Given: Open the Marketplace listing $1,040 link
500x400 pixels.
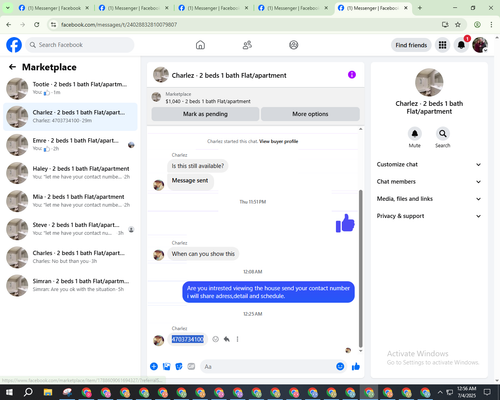Looking at the screenshot, I should 208,101.
